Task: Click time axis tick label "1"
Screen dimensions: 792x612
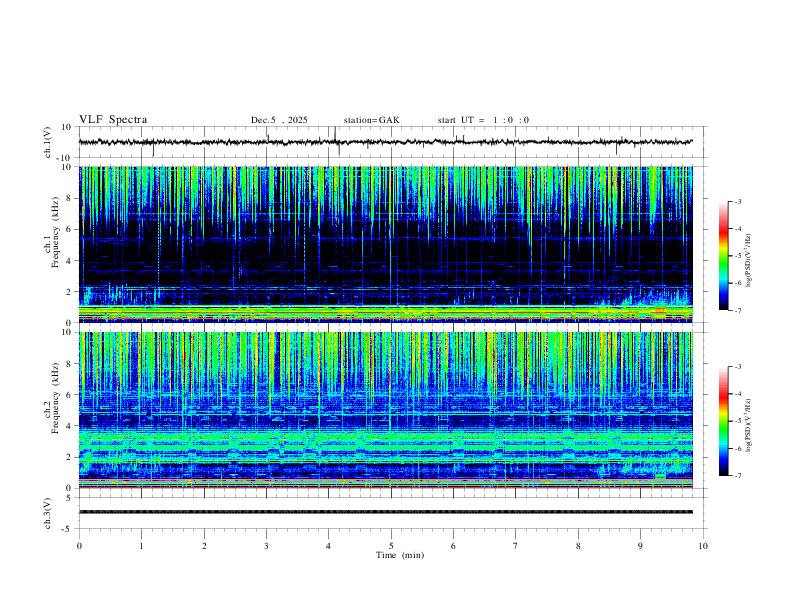Action: [141, 546]
